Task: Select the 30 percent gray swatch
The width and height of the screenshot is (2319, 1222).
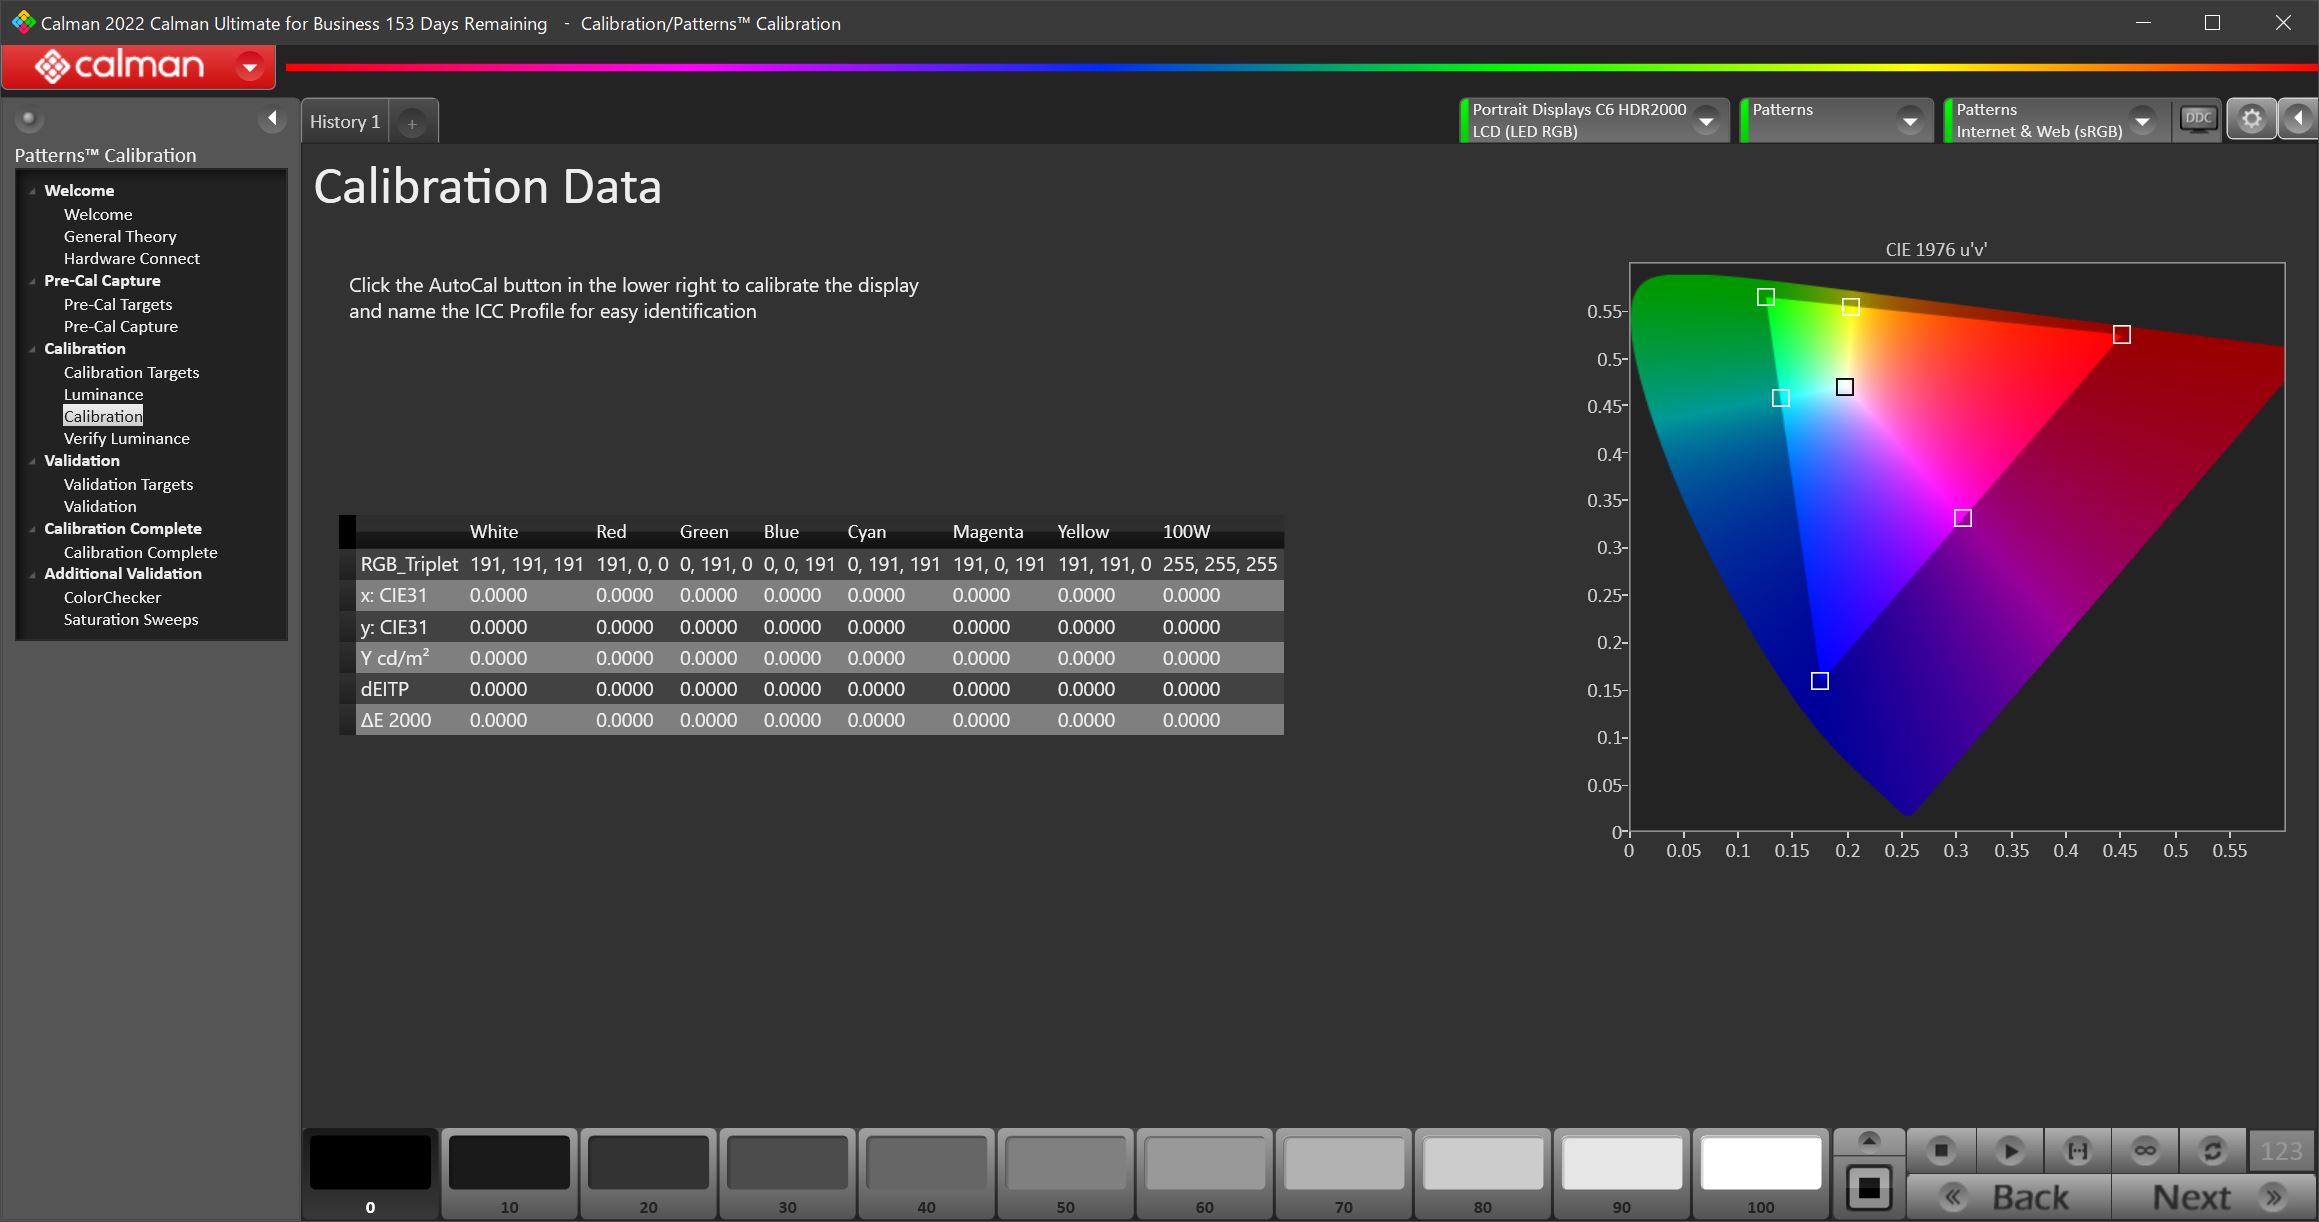Action: (x=787, y=1162)
